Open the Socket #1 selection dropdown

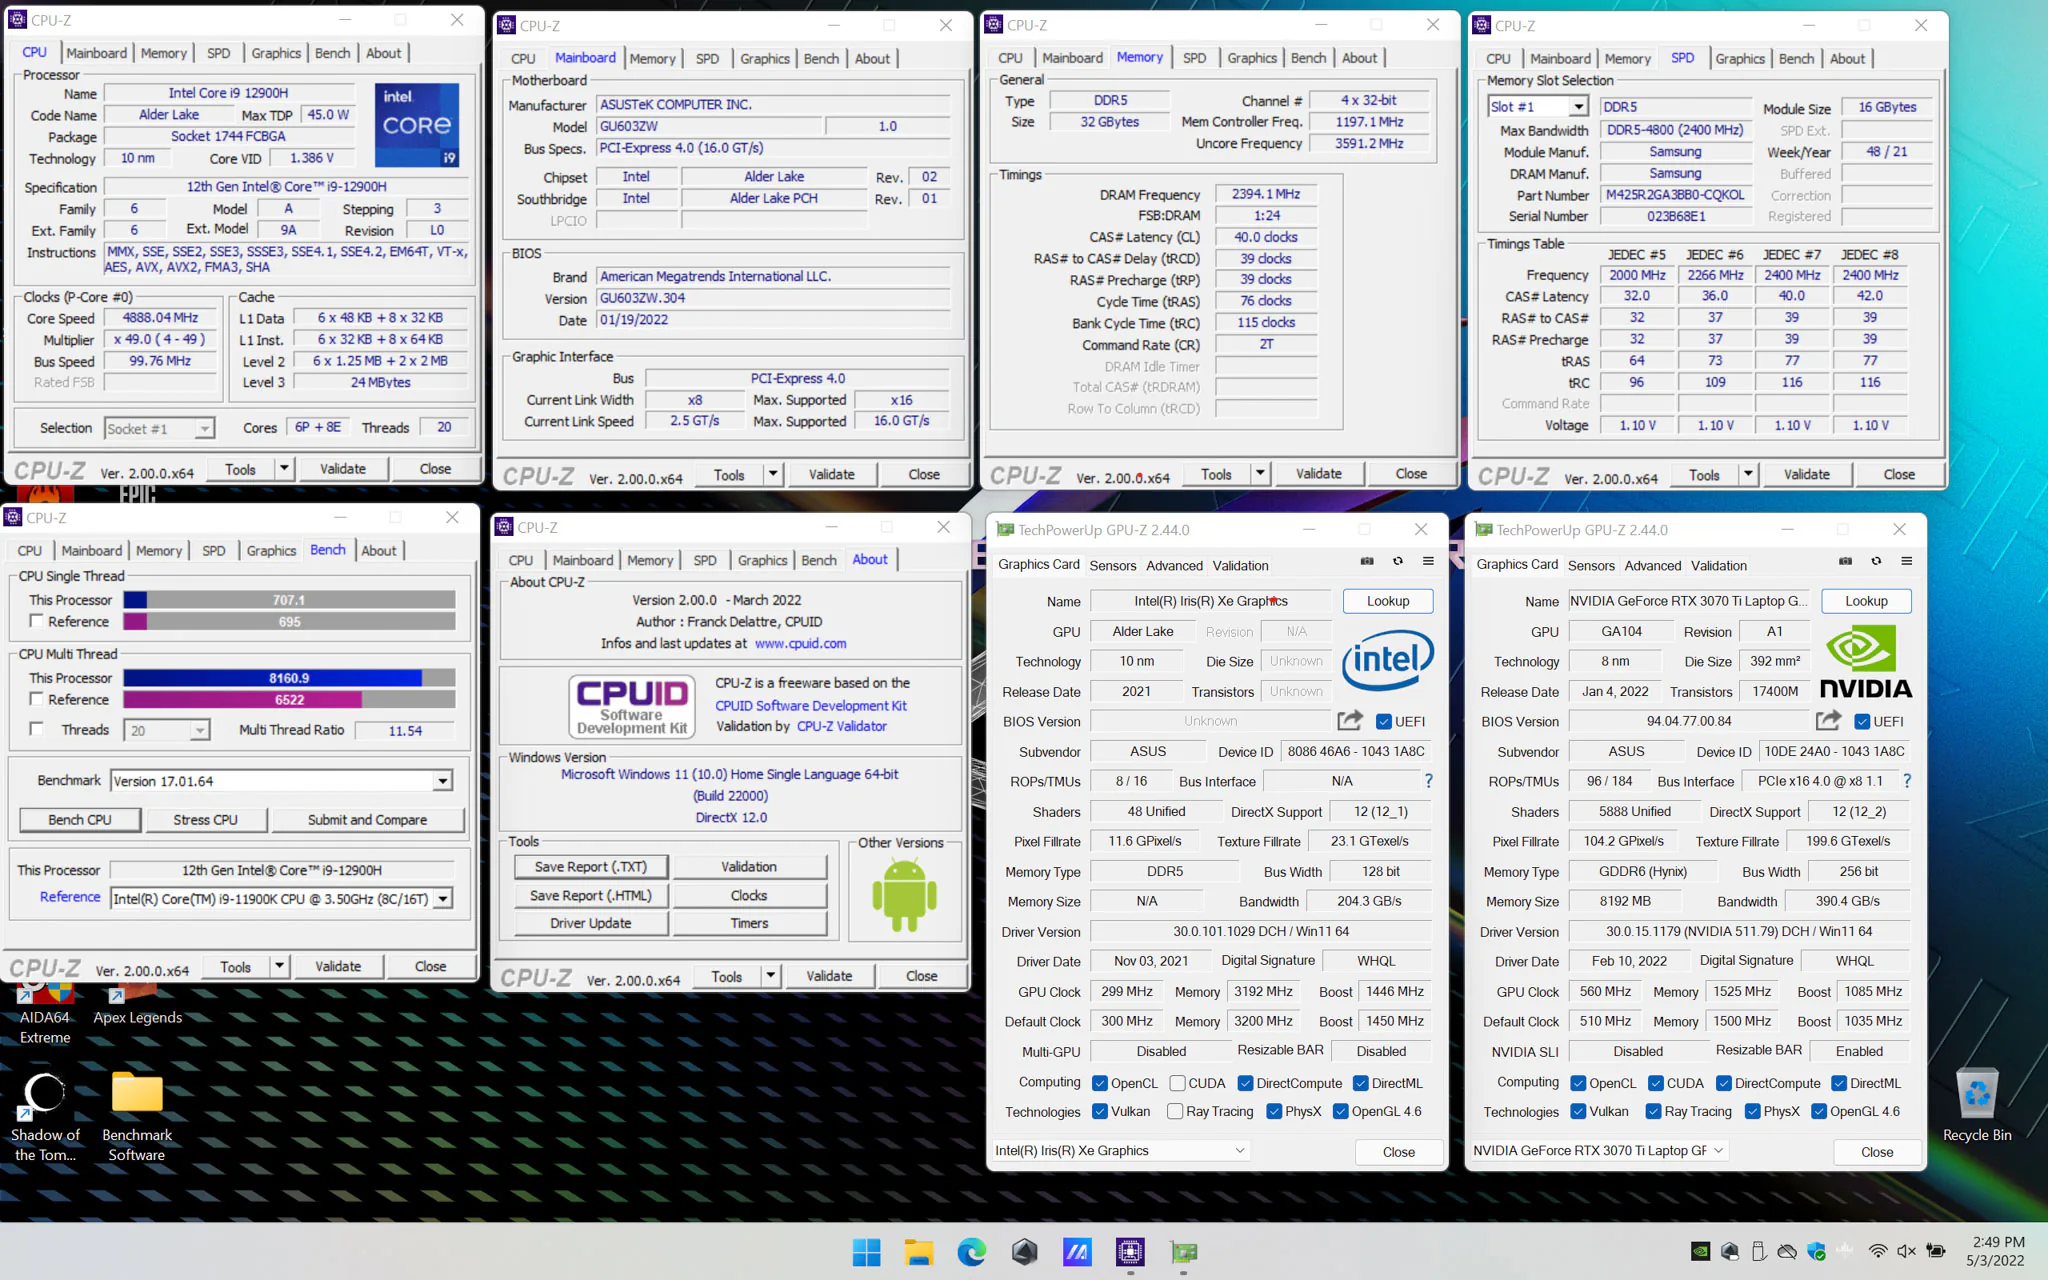pyautogui.click(x=159, y=428)
